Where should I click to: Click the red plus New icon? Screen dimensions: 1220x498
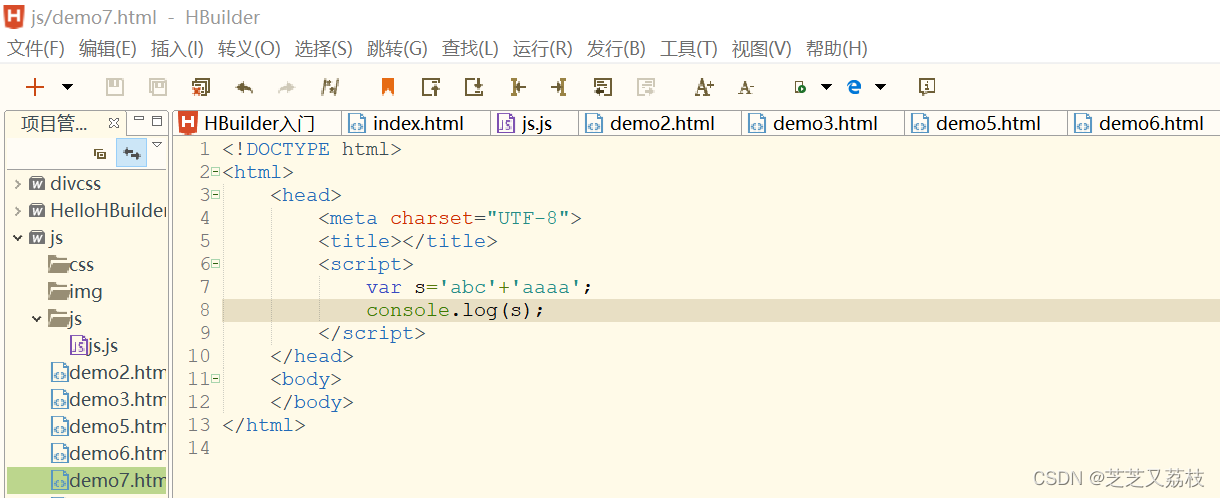(x=35, y=87)
